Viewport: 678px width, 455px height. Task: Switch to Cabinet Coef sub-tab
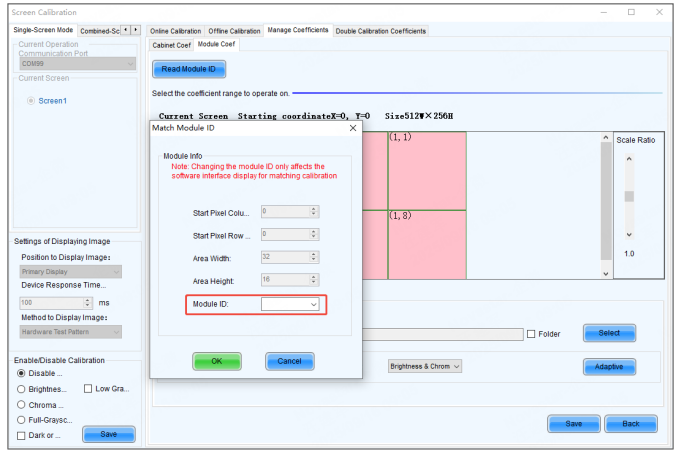pyautogui.click(x=171, y=45)
